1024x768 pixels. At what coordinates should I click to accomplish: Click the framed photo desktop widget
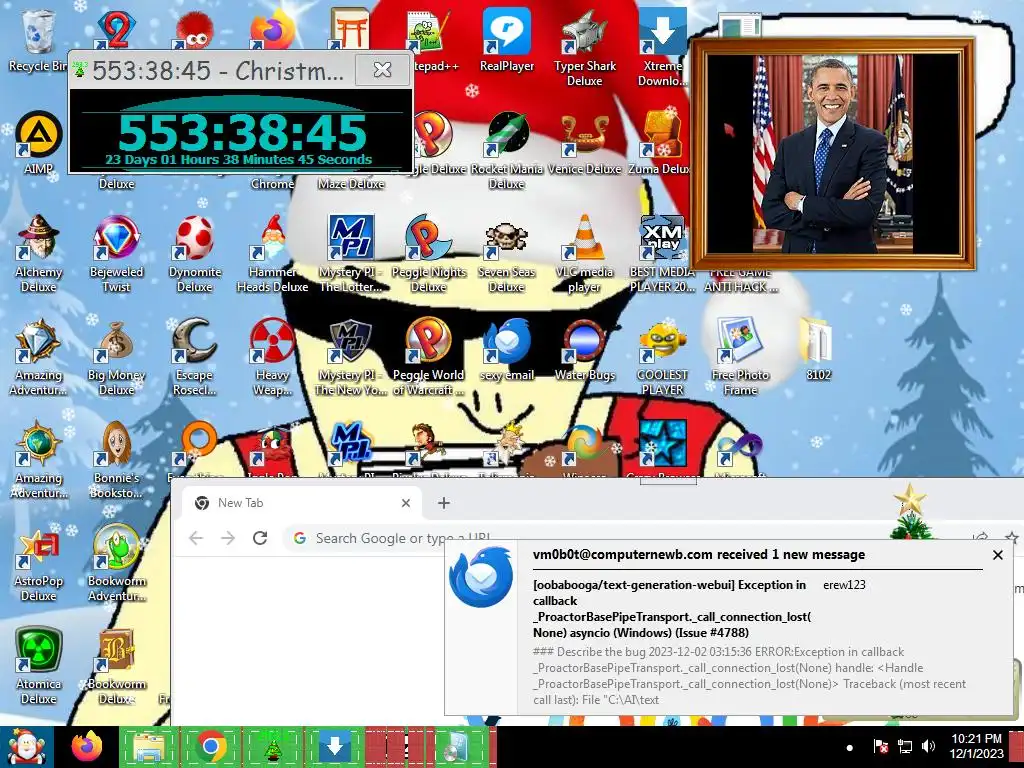(x=833, y=154)
